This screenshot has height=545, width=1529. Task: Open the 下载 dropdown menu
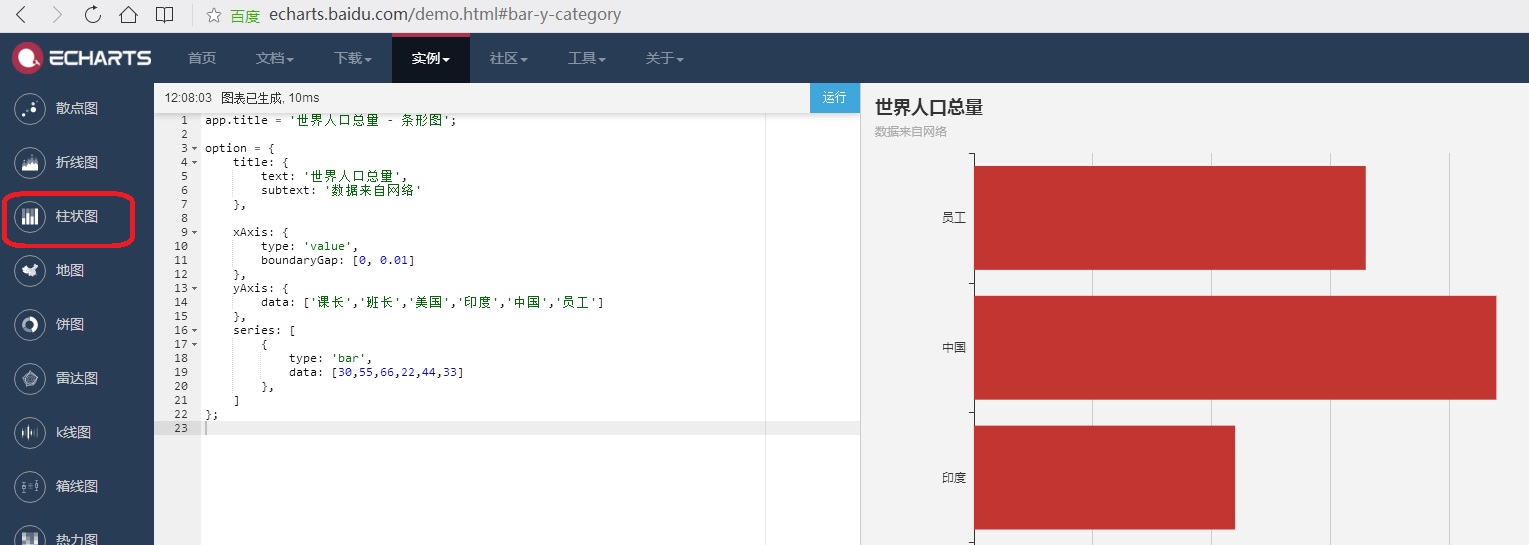pyautogui.click(x=353, y=58)
